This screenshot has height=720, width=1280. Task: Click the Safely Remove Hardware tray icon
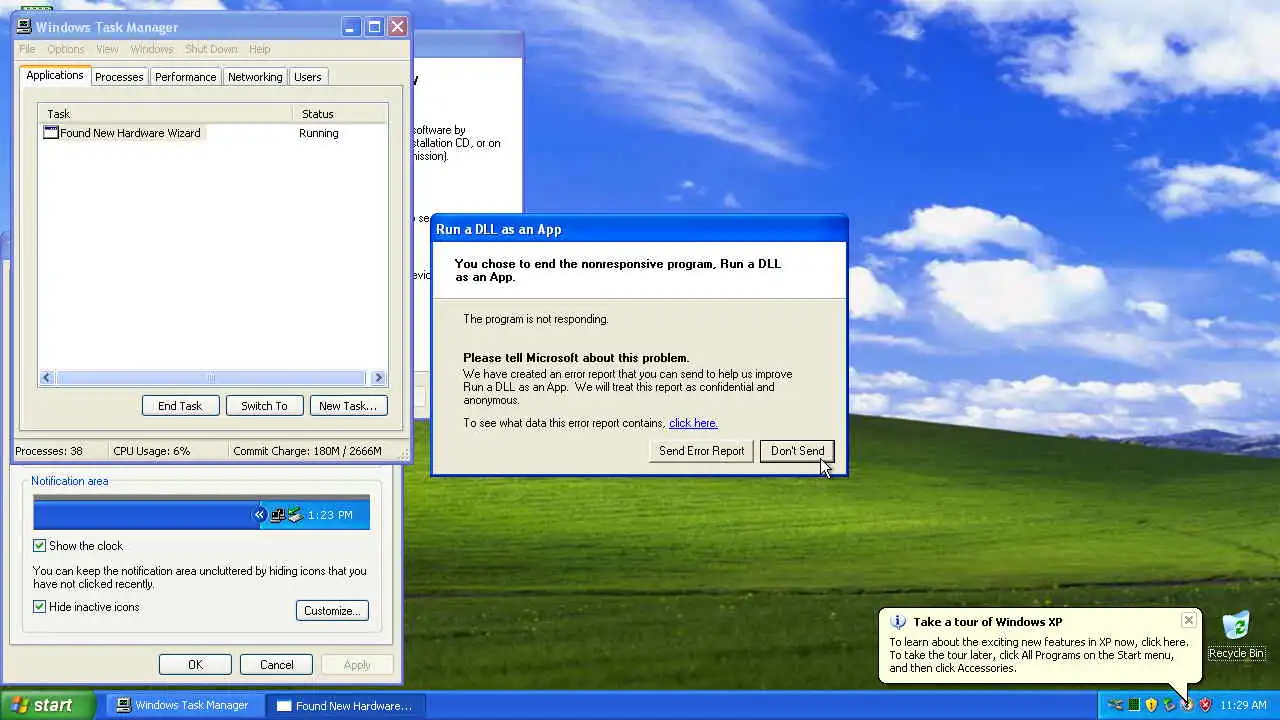pyautogui.click(x=1169, y=705)
